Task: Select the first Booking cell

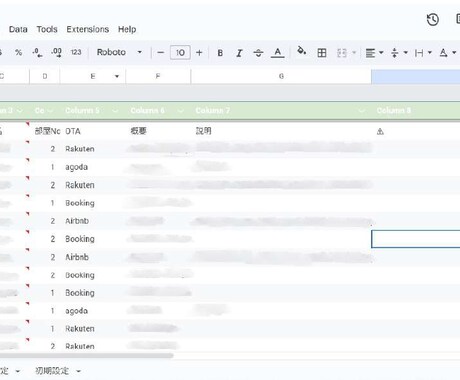Action: (80, 203)
